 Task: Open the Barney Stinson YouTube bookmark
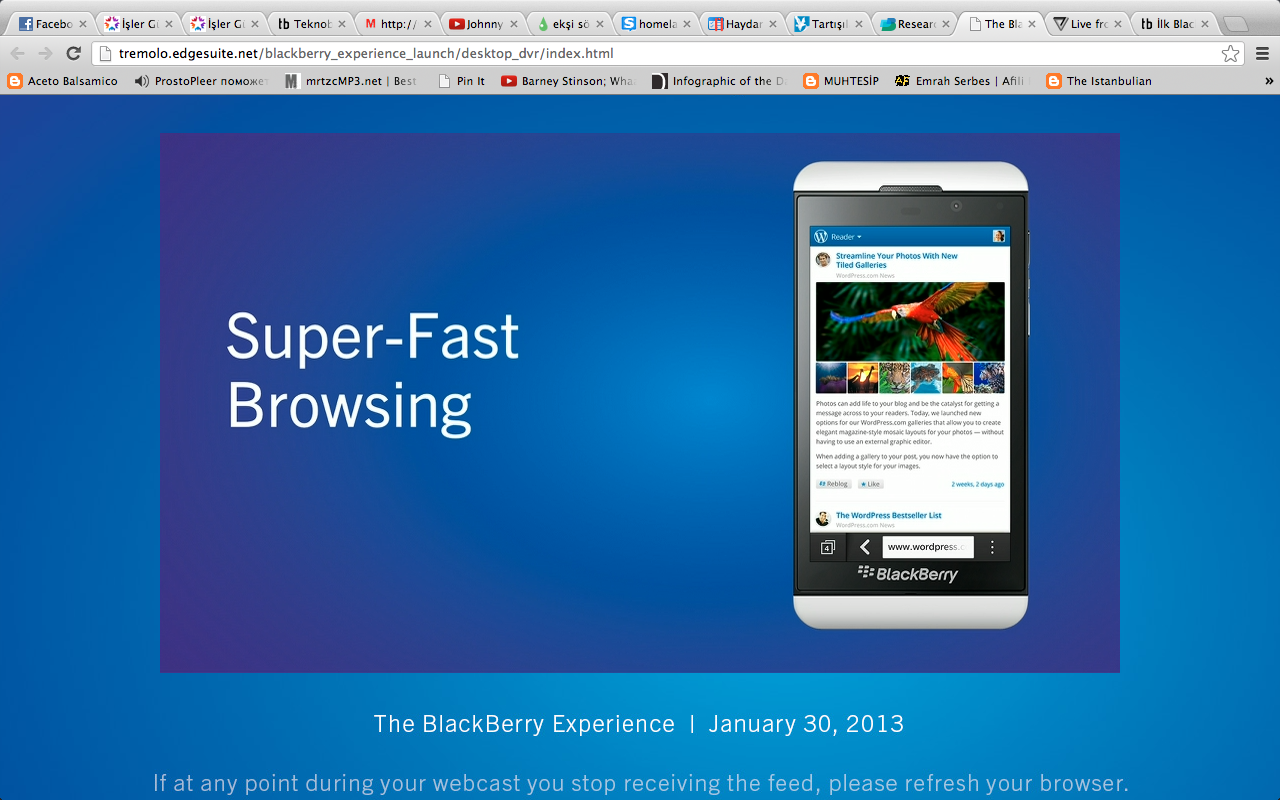(568, 81)
